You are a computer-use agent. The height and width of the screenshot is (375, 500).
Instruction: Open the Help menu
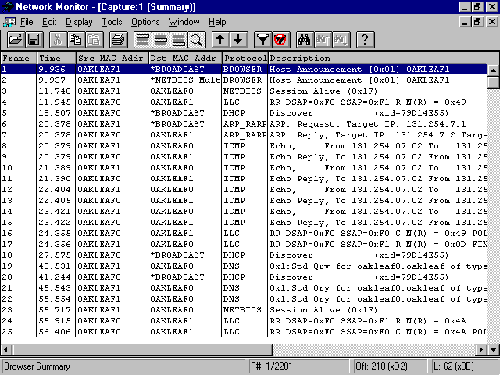(217, 22)
